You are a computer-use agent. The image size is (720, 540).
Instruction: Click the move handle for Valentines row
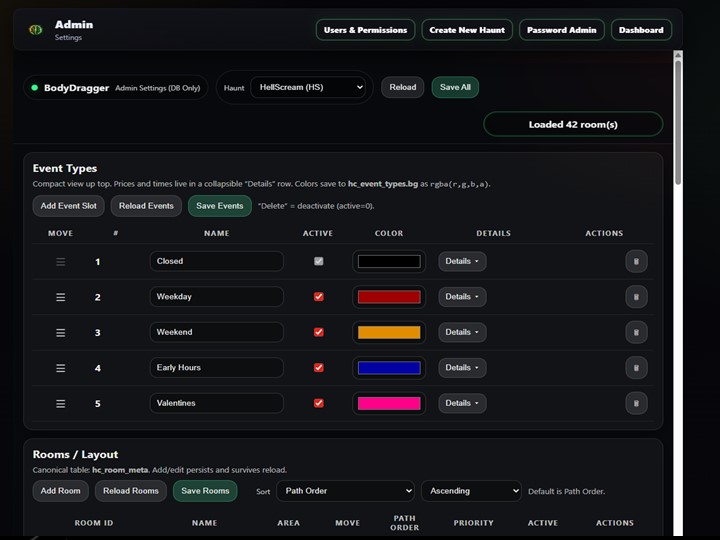[x=61, y=404]
